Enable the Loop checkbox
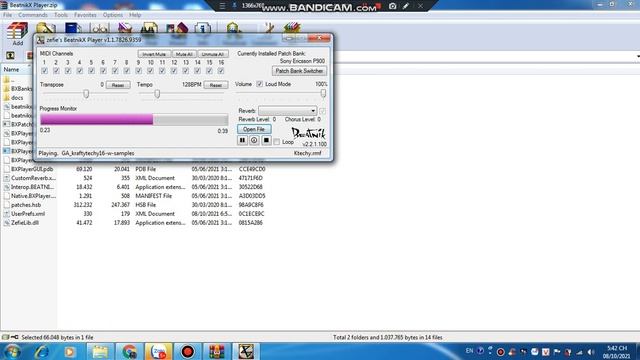The width and height of the screenshot is (640, 360). (x=277, y=142)
